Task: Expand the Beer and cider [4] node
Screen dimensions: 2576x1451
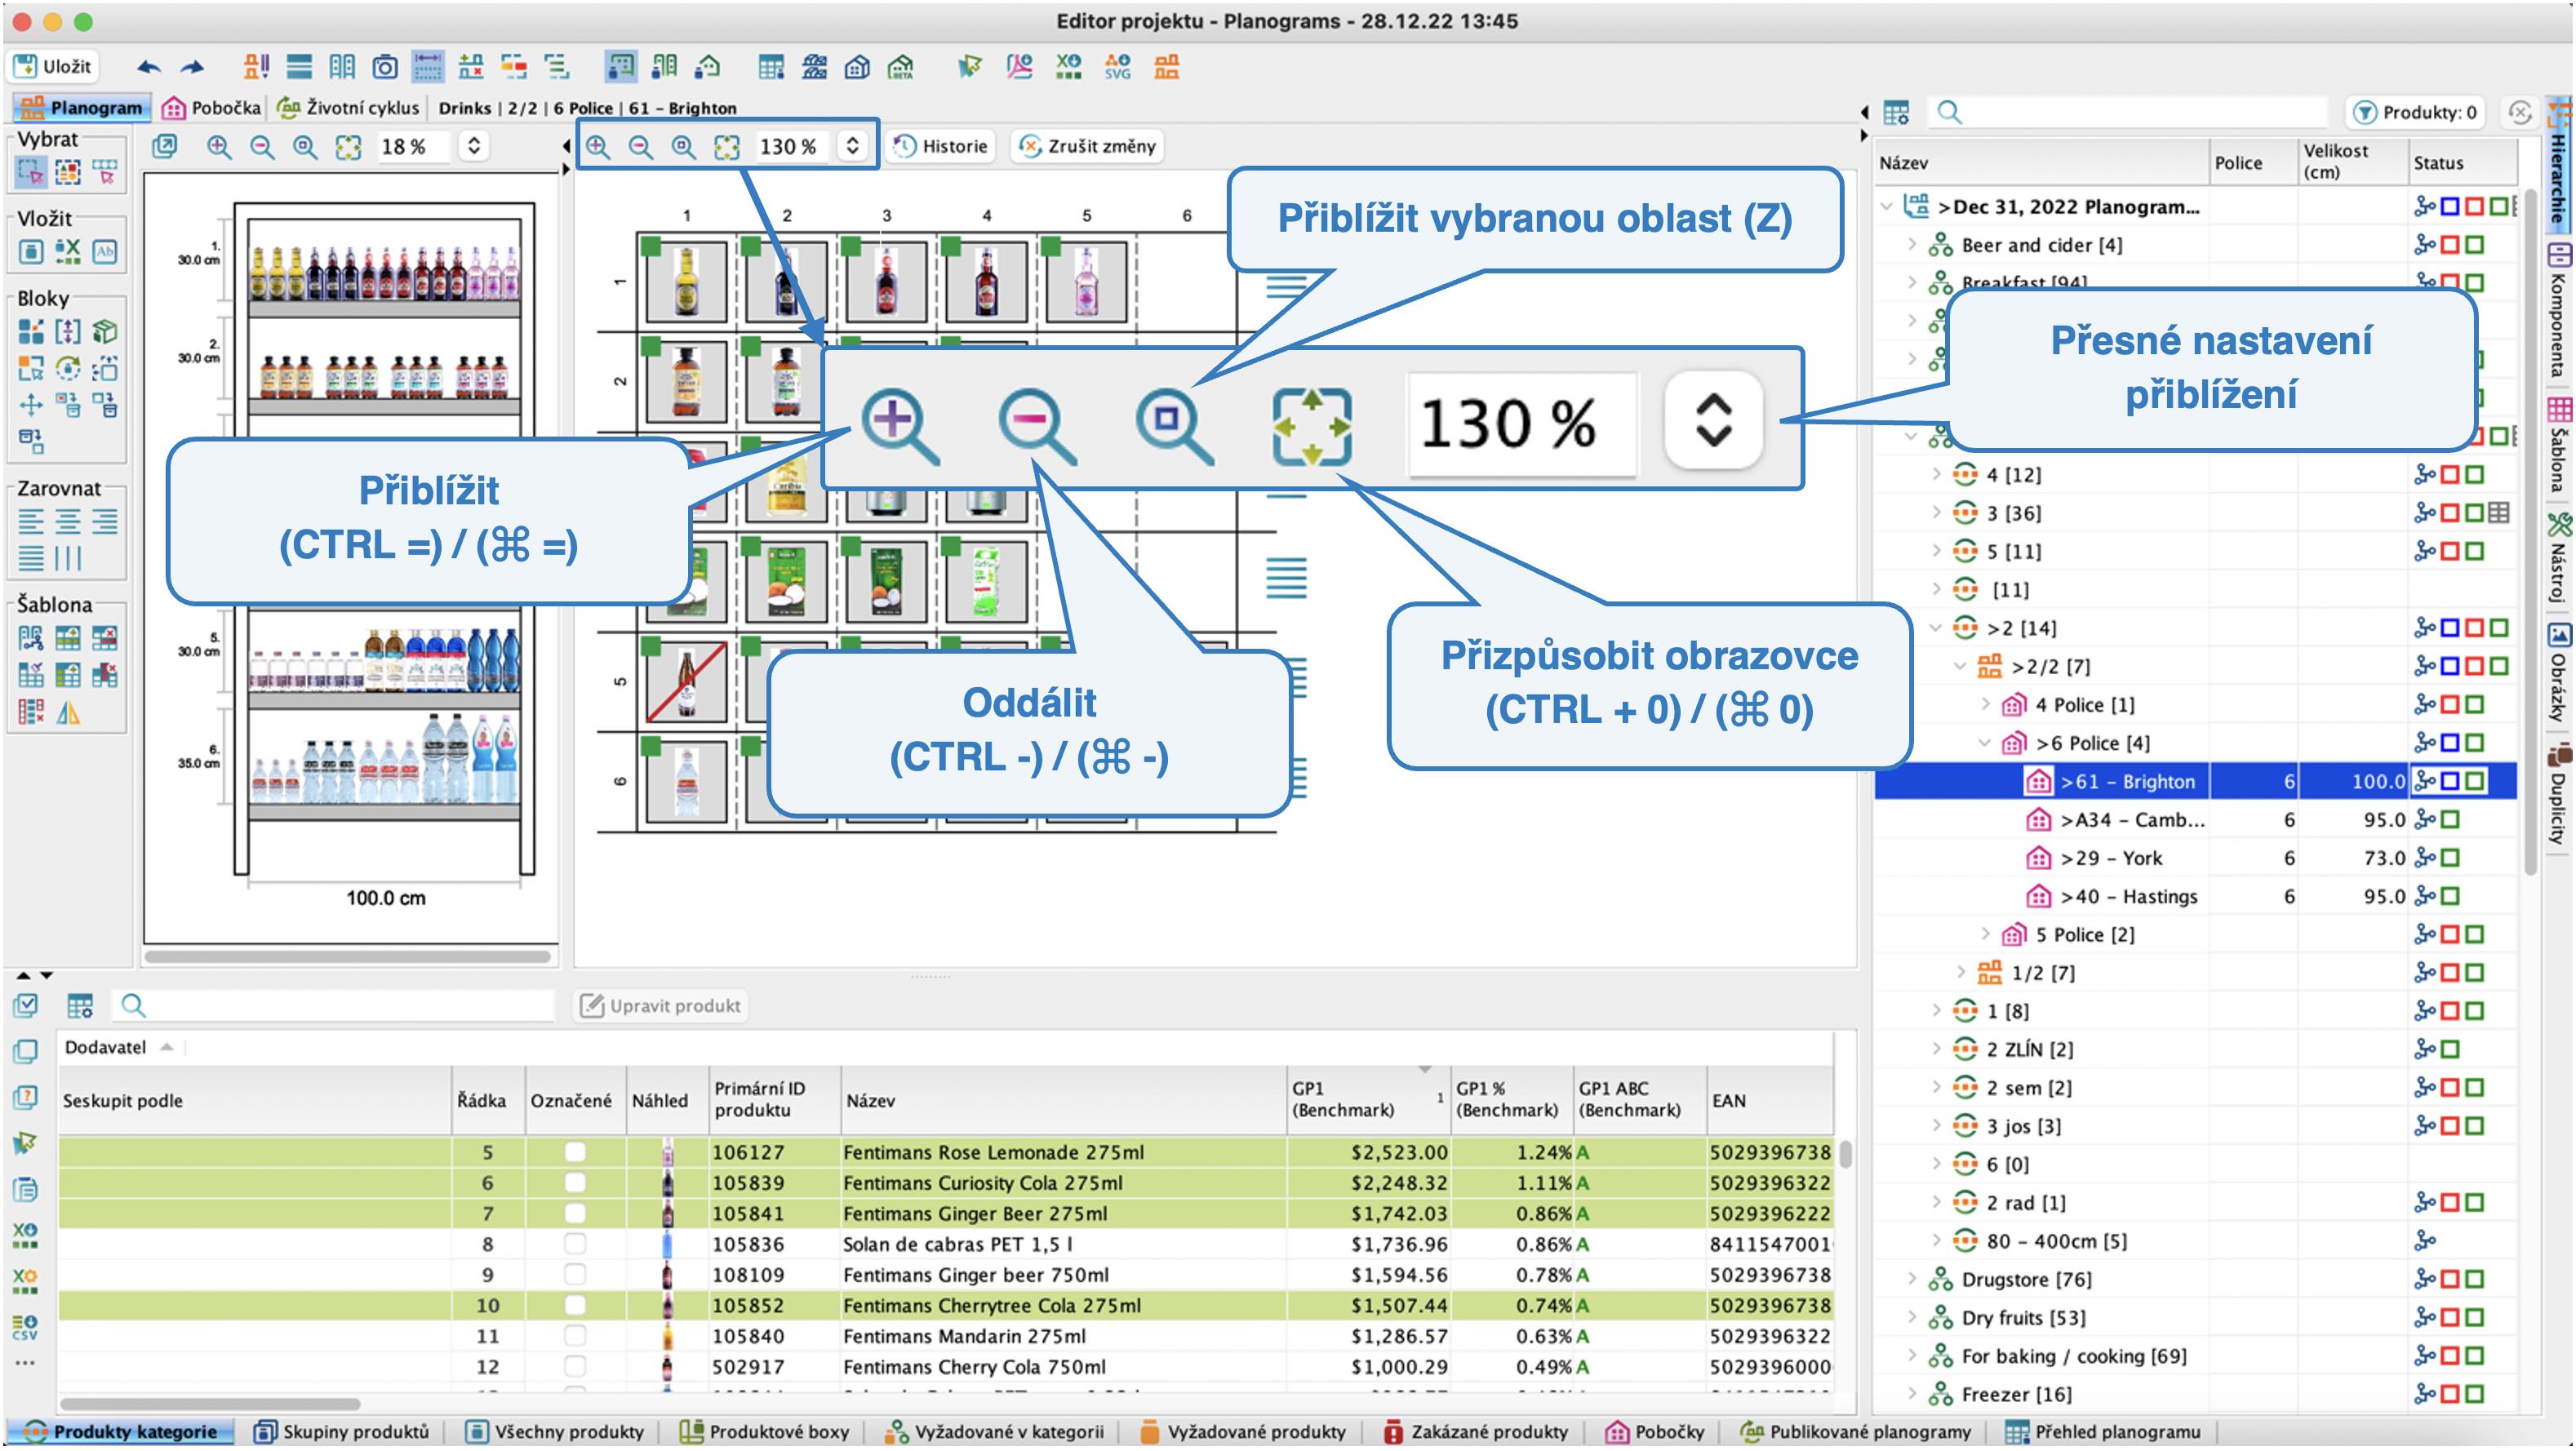Action: tap(1911, 244)
